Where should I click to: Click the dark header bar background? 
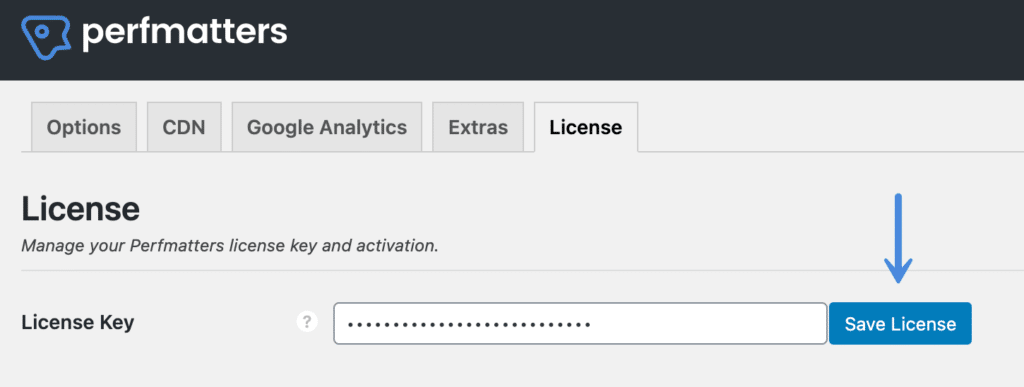[653, 39]
